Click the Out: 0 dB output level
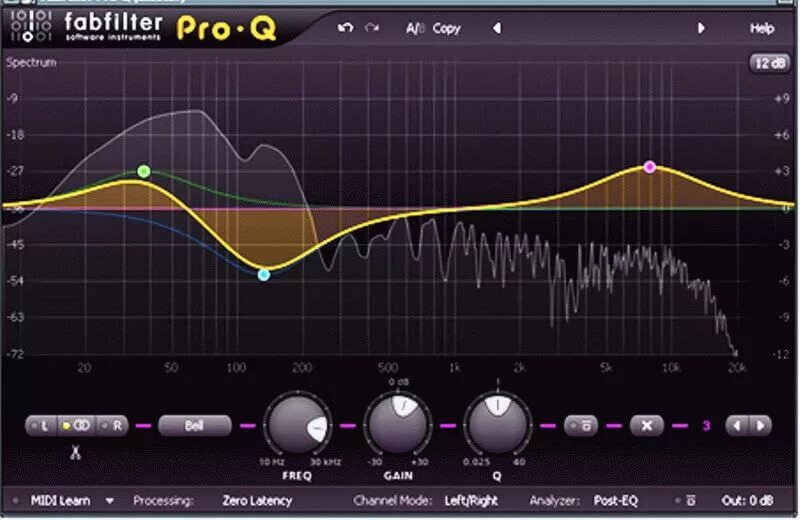Image resolution: width=800 pixels, height=520 pixels. [x=747, y=501]
